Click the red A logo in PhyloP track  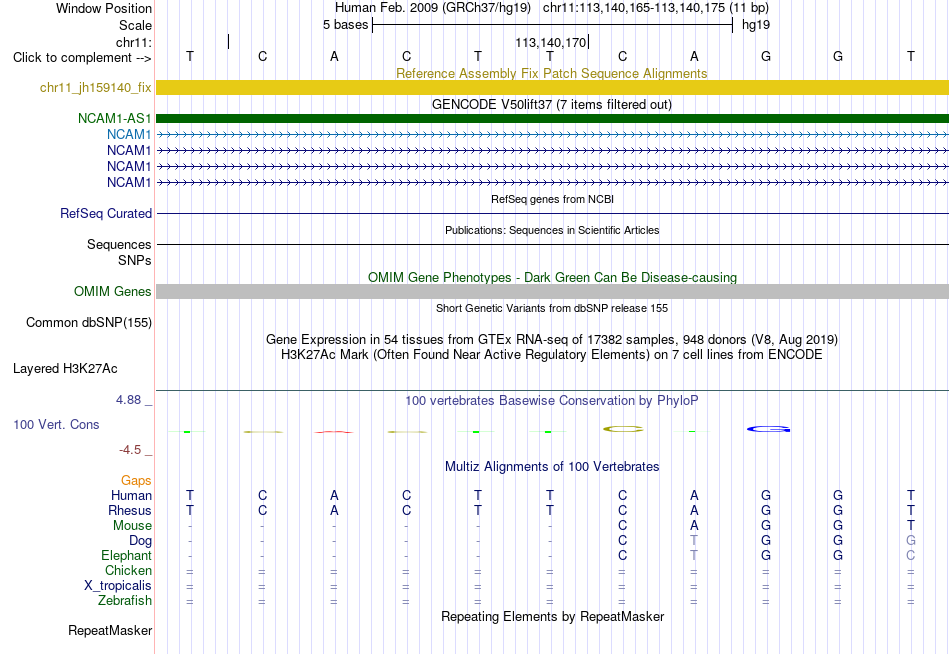click(334, 432)
